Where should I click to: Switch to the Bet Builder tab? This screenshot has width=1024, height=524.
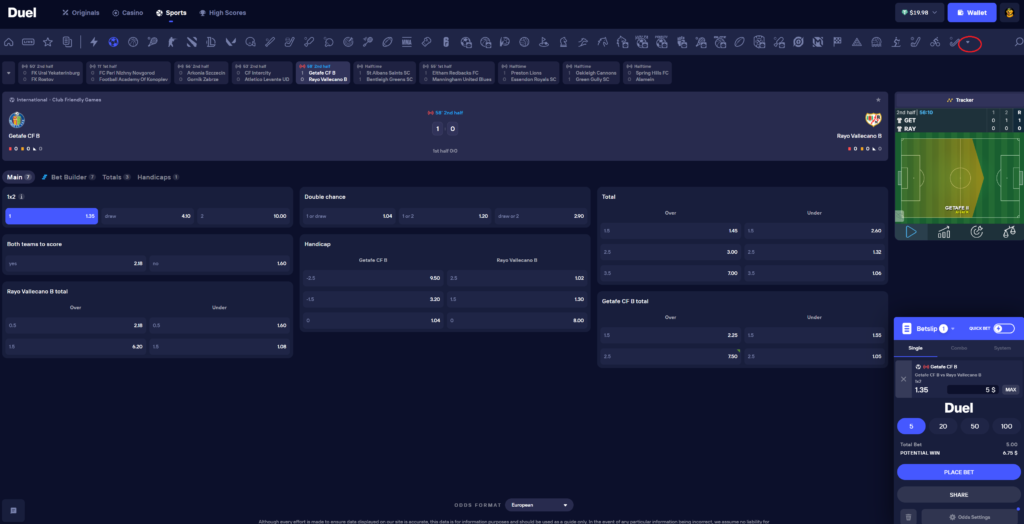click(69, 177)
